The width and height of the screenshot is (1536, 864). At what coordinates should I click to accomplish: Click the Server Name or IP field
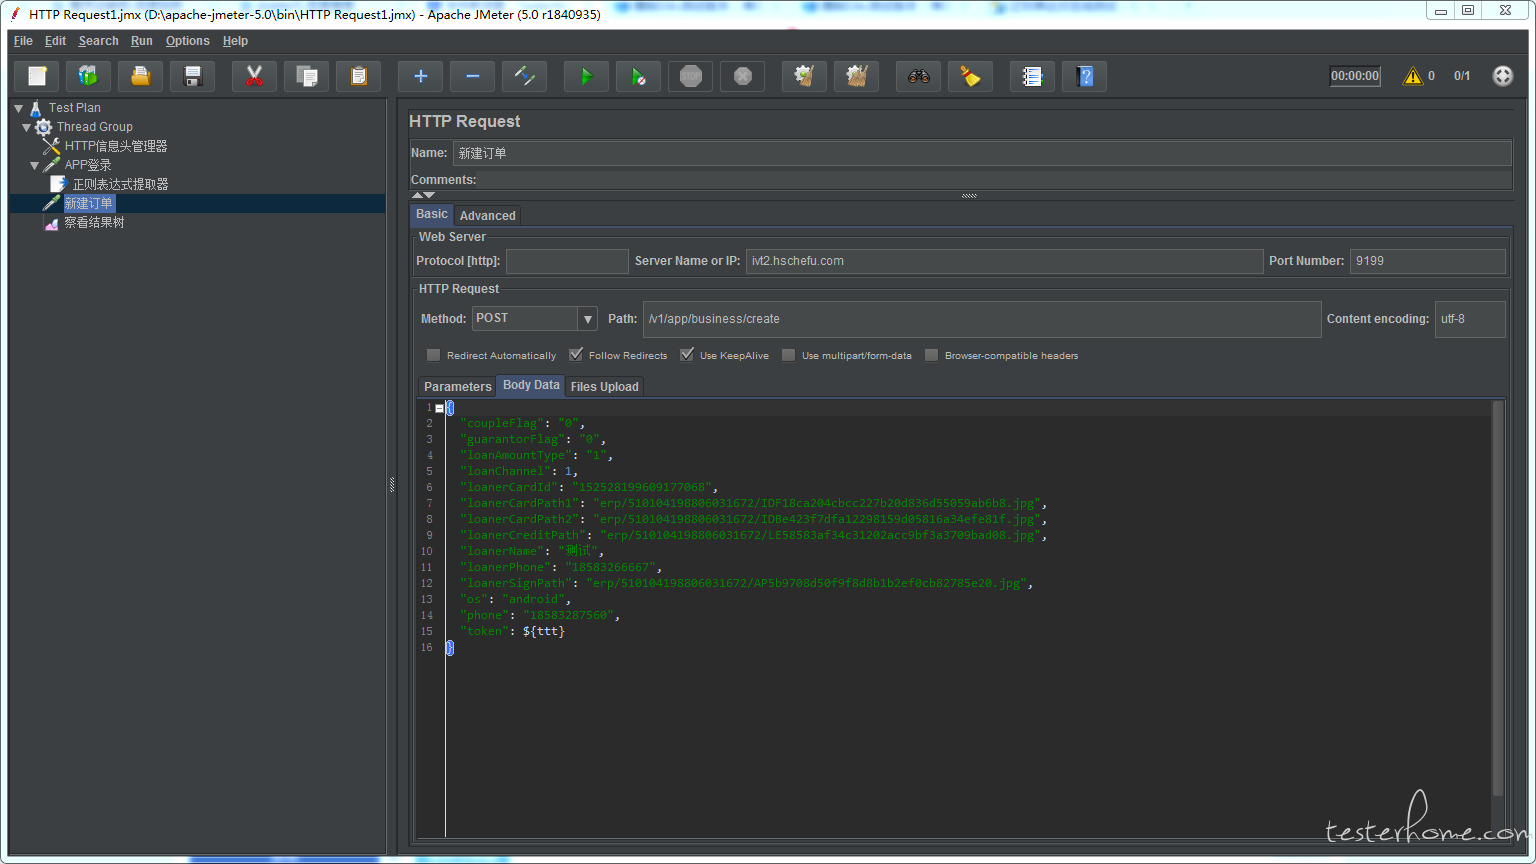(1005, 261)
